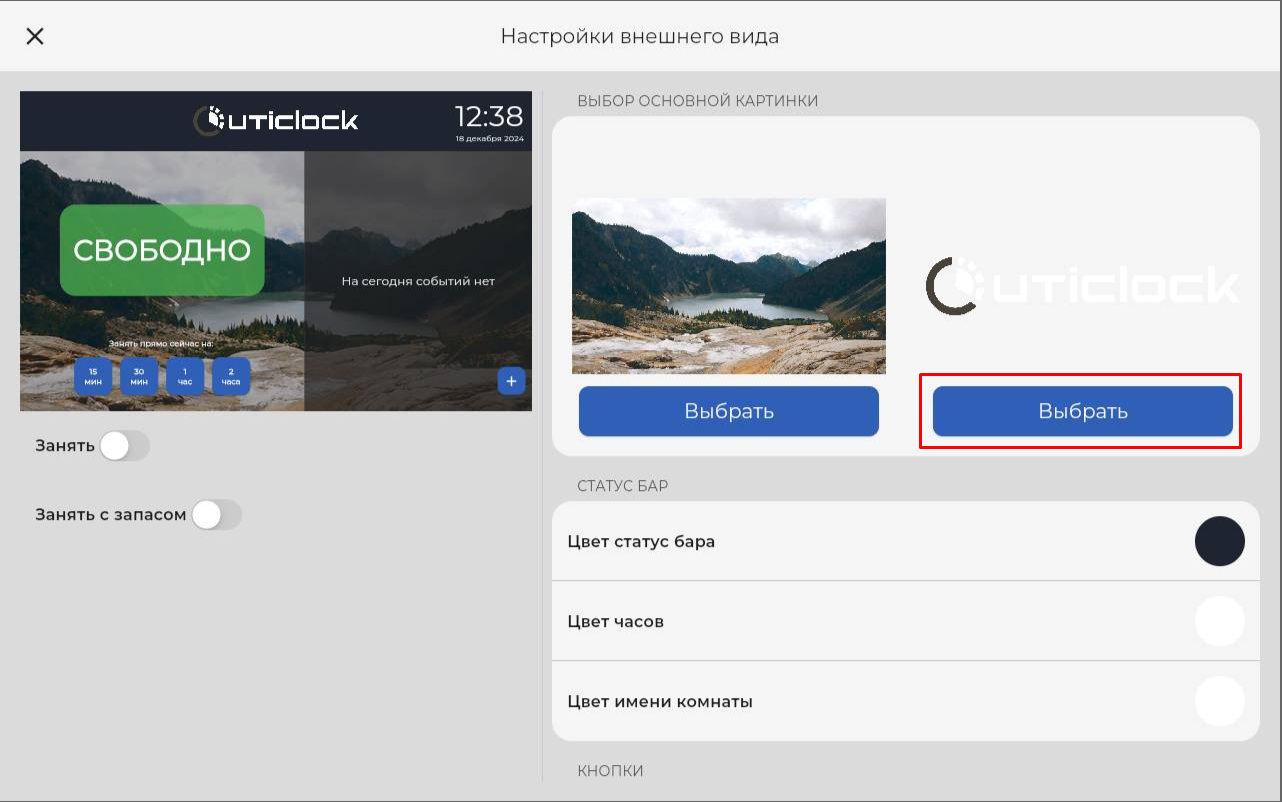The height and width of the screenshot is (802, 1282).
Task: Click the "18 декабря 2024" date in the preview
Action: click(490, 139)
